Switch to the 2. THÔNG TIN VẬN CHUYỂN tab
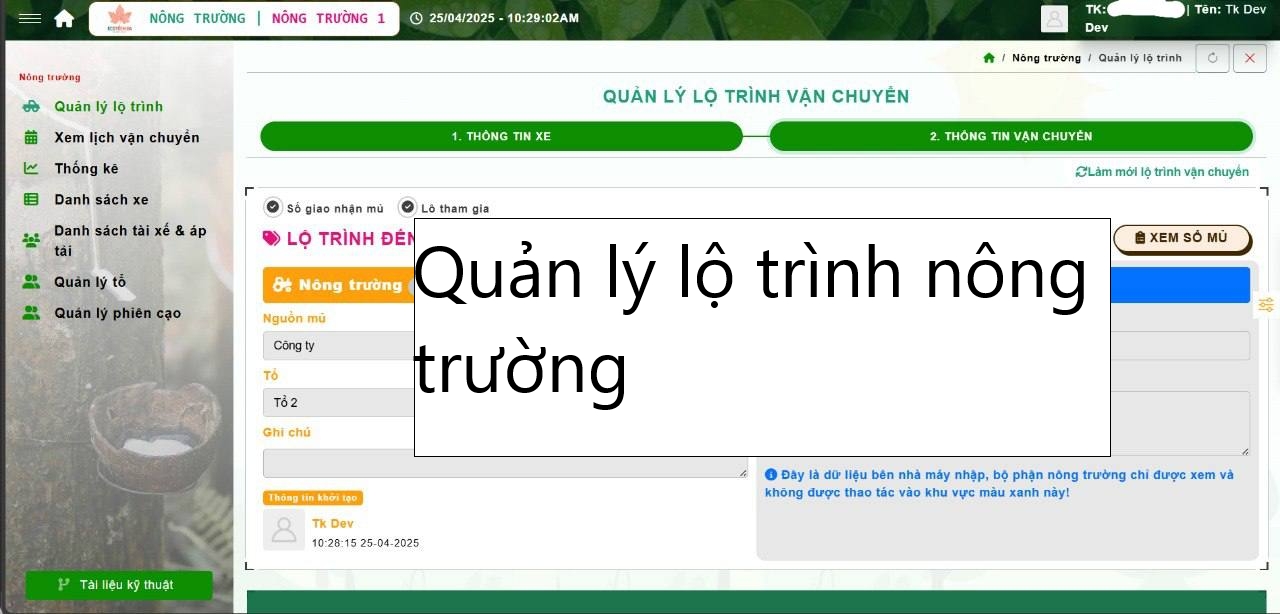The width and height of the screenshot is (1280, 614). [x=1011, y=136]
